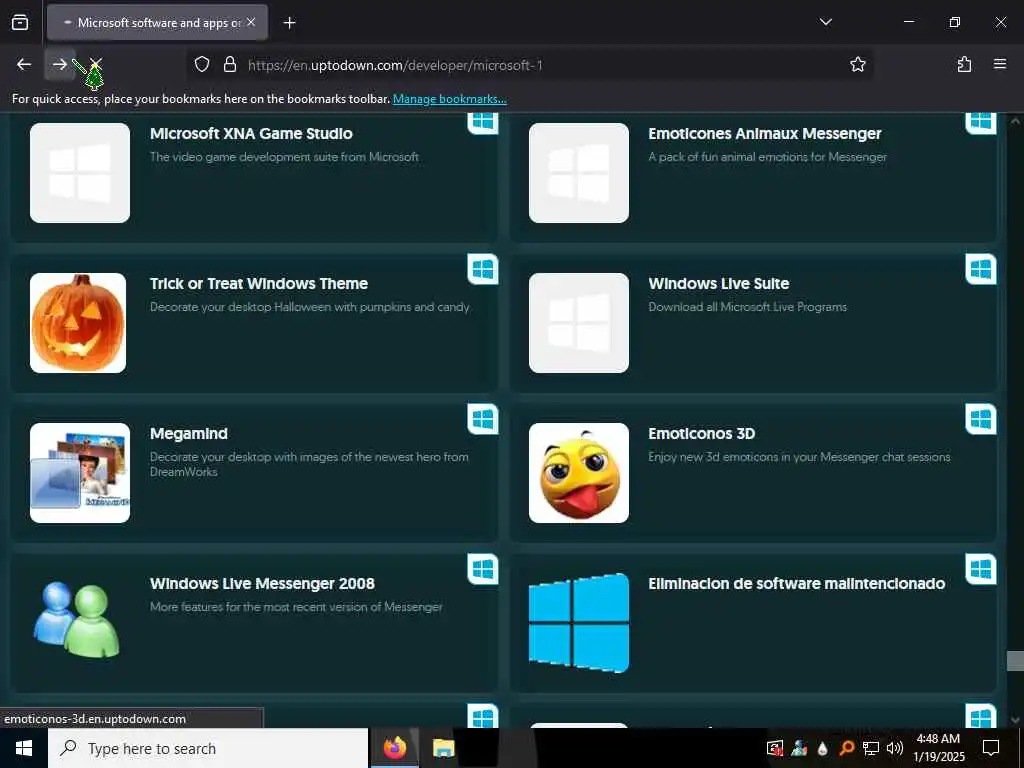This screenshot has height=768, width=1024.
Task: Open the network tray icon
Action: 871,748
